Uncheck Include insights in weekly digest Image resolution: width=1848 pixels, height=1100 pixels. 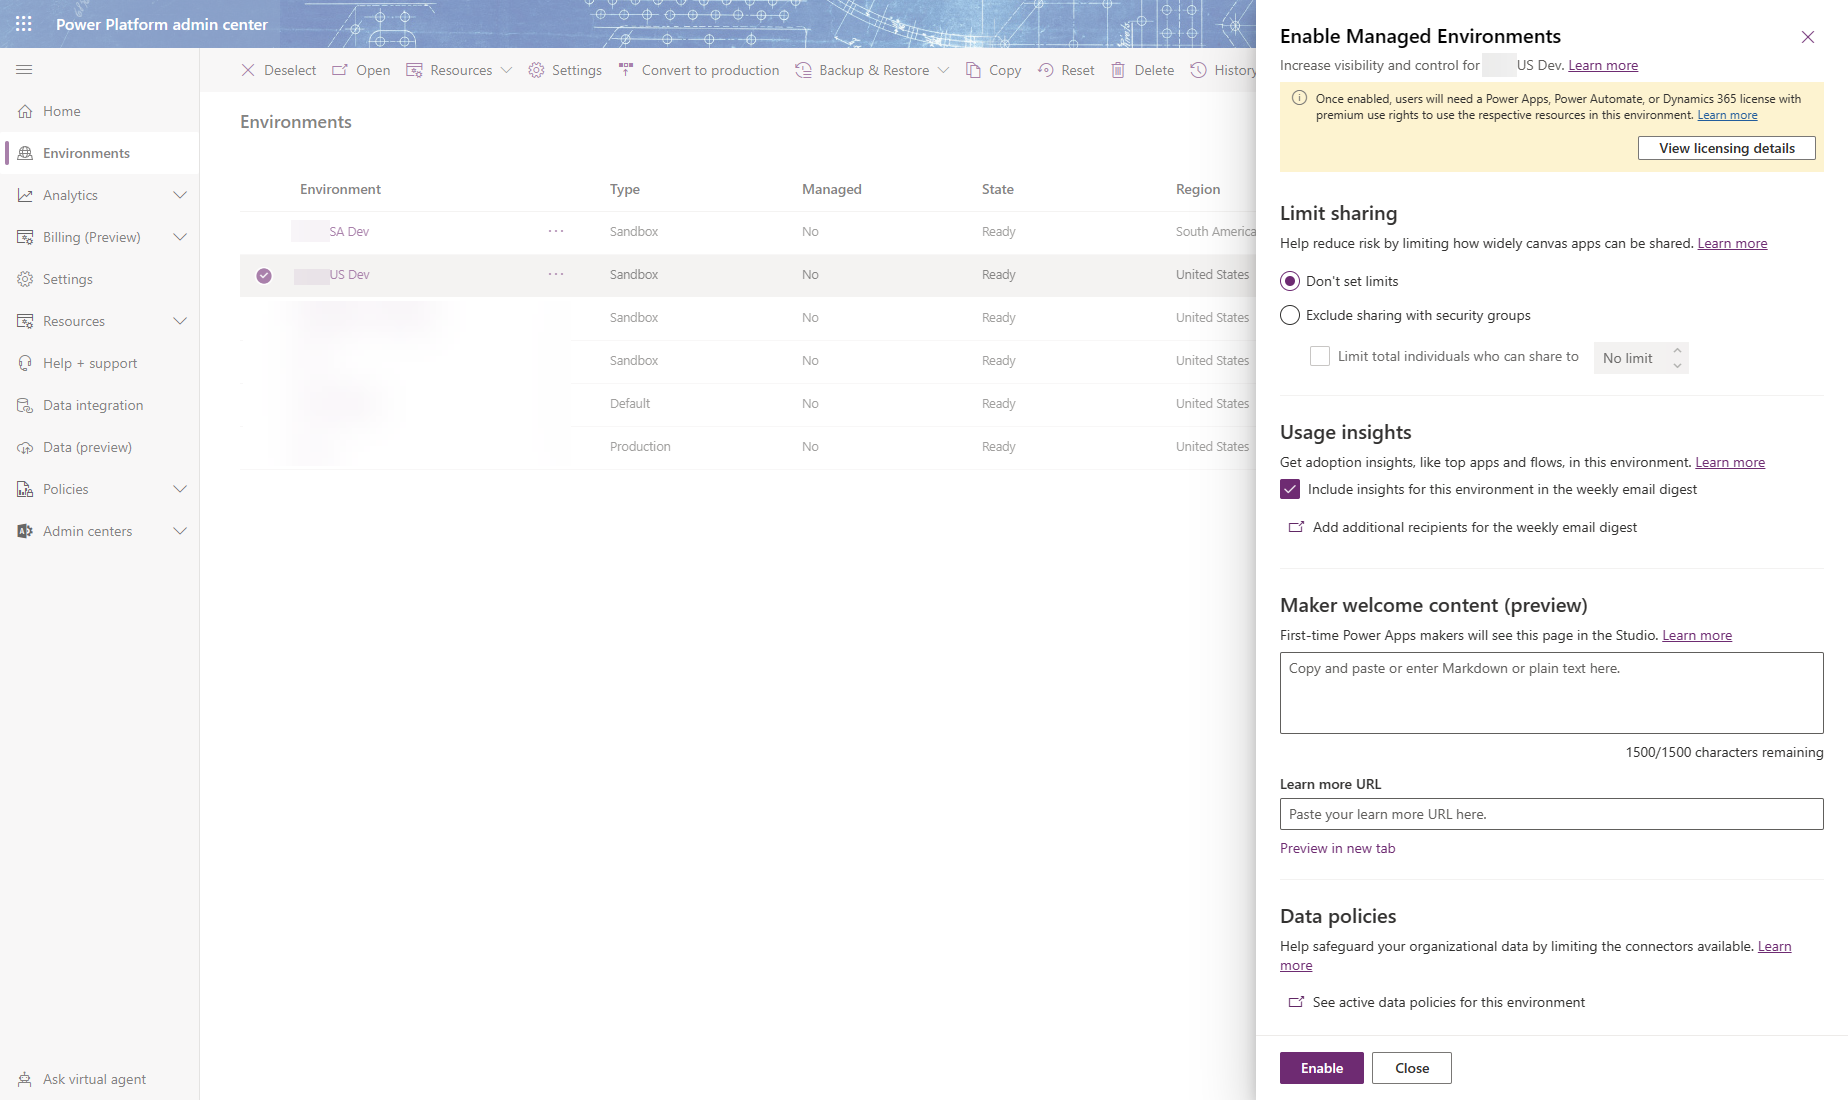pyautogui.click(x=1290, y=489)
